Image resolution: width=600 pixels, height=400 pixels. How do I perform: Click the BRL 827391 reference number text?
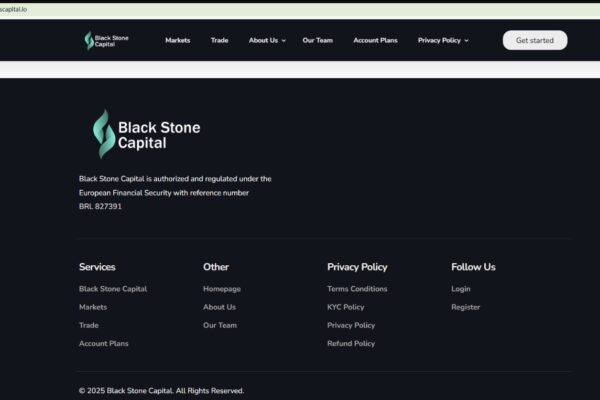tap(100, 207)
